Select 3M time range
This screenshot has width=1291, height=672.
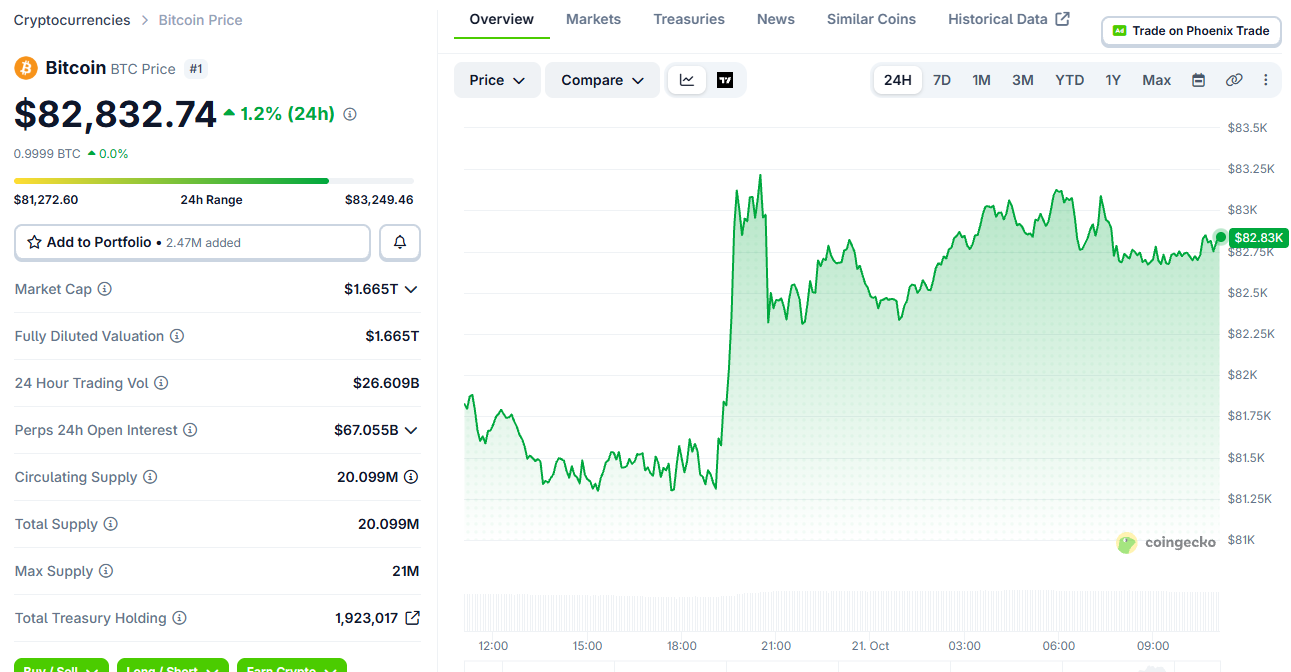1023,80
